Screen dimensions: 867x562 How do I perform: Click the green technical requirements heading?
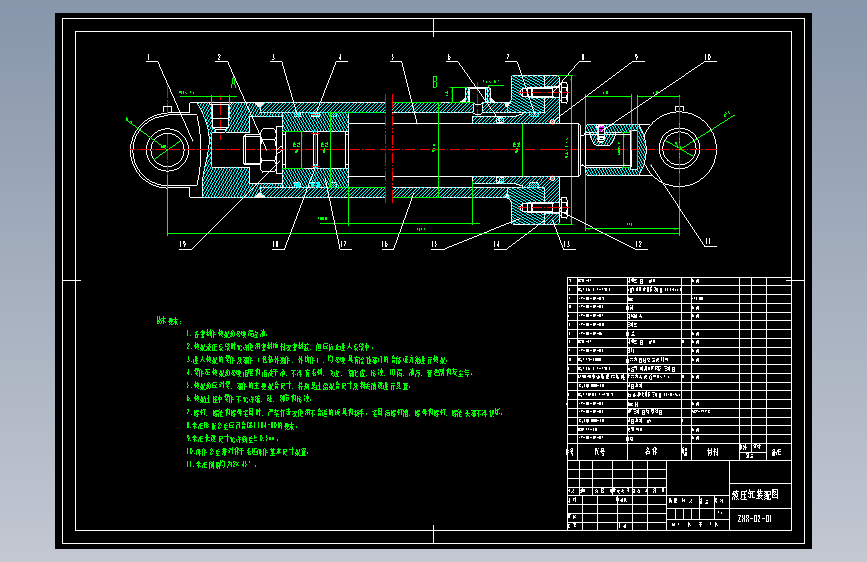tap(169, 321)
